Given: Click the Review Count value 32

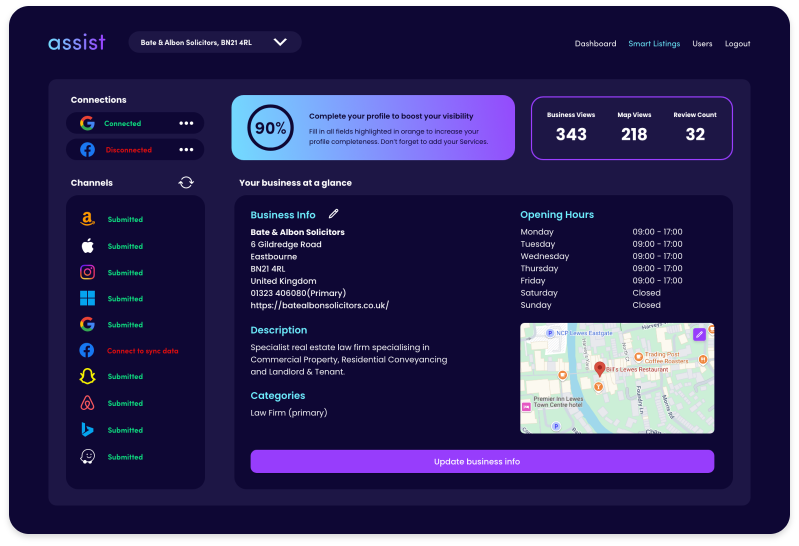Looking at the screenshot, I should [695, 134].
